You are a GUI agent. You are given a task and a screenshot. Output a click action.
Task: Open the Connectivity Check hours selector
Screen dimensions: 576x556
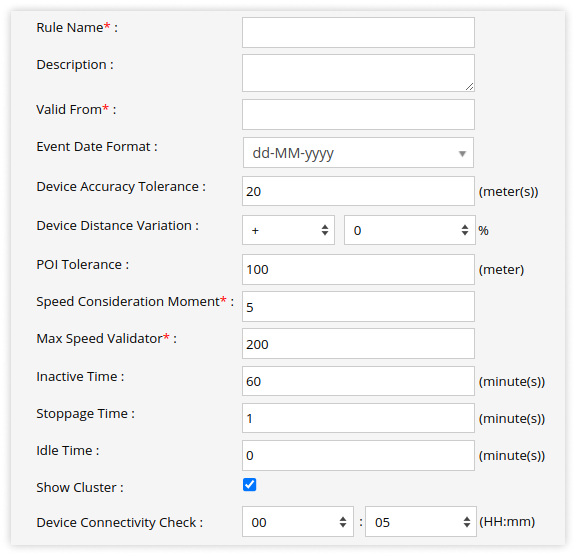coord(298,521)
